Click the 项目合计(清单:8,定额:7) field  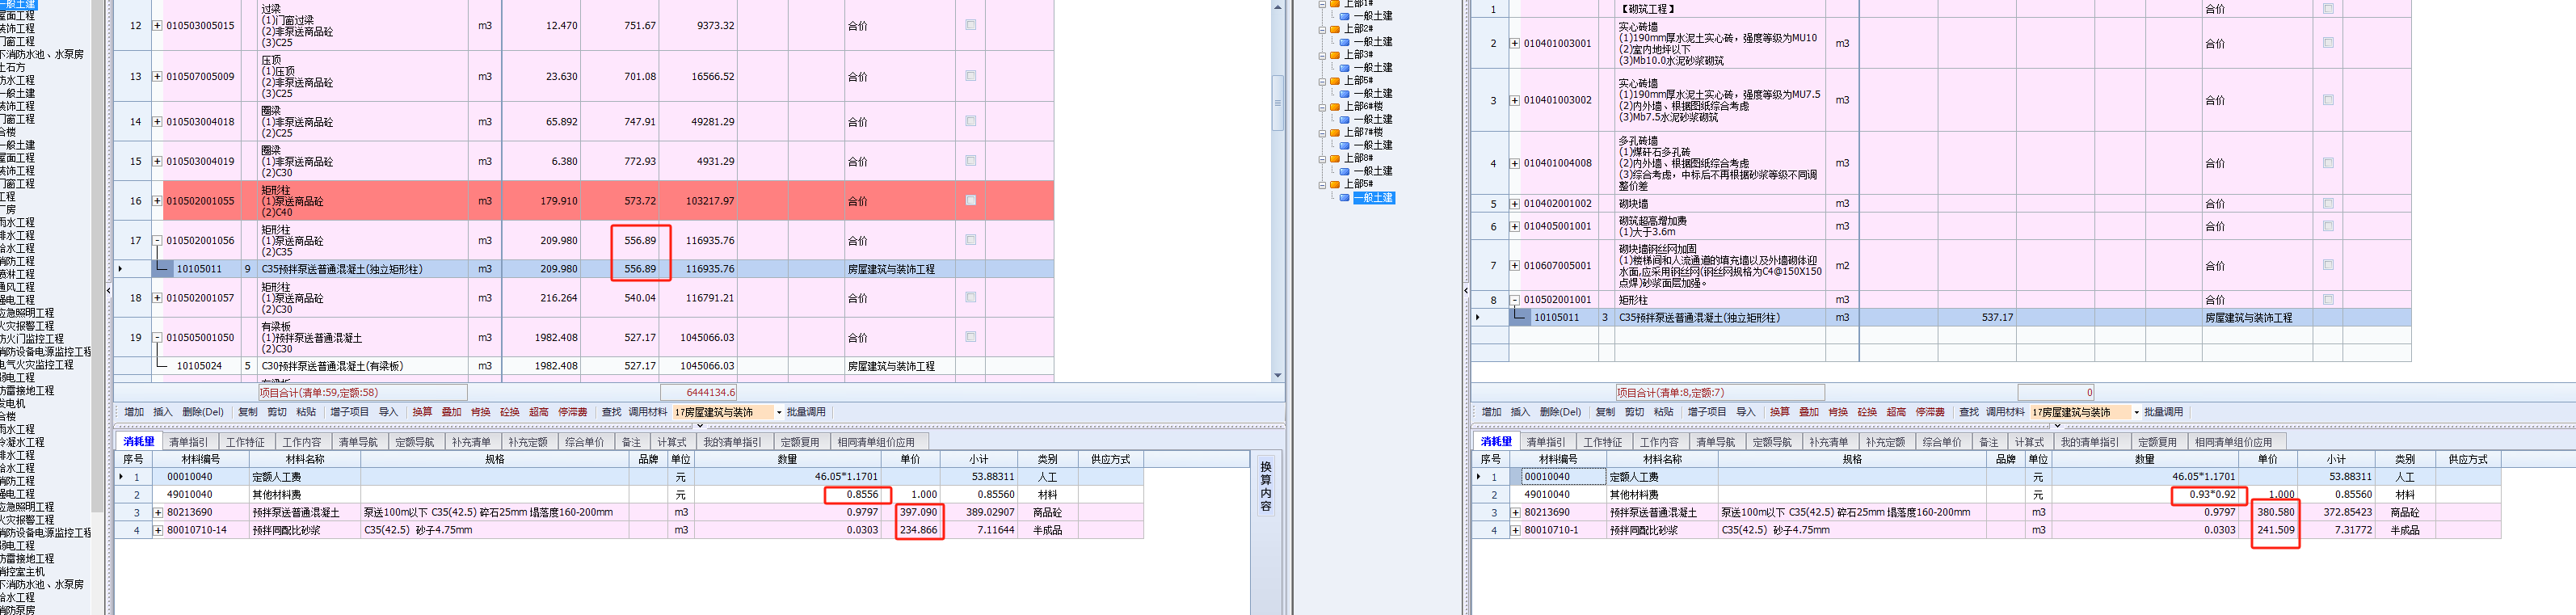point(1720,392)
